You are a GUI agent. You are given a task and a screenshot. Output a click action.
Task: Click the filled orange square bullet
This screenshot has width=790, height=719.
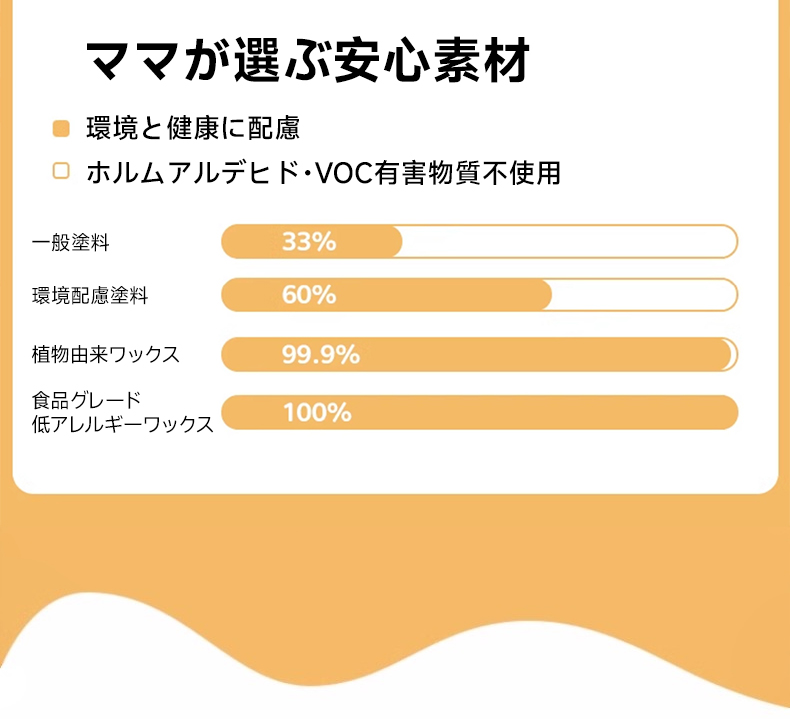[x=61, y=128]
